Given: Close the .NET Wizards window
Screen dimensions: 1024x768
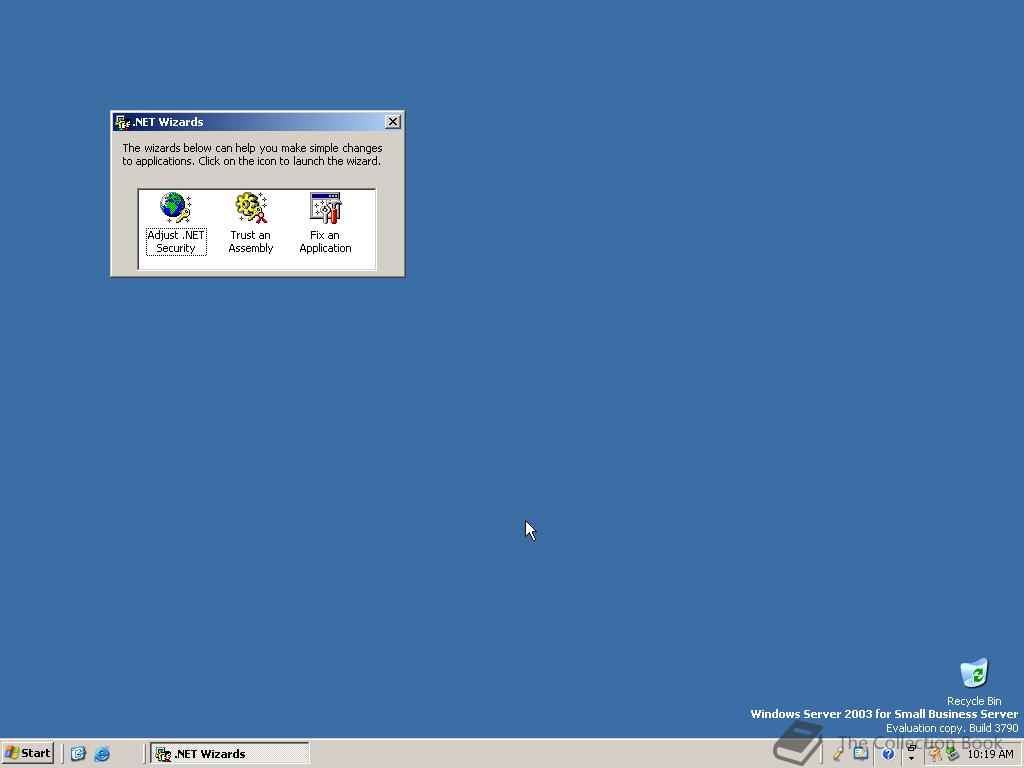Looking at the screenshot, I should click(392, 121).
